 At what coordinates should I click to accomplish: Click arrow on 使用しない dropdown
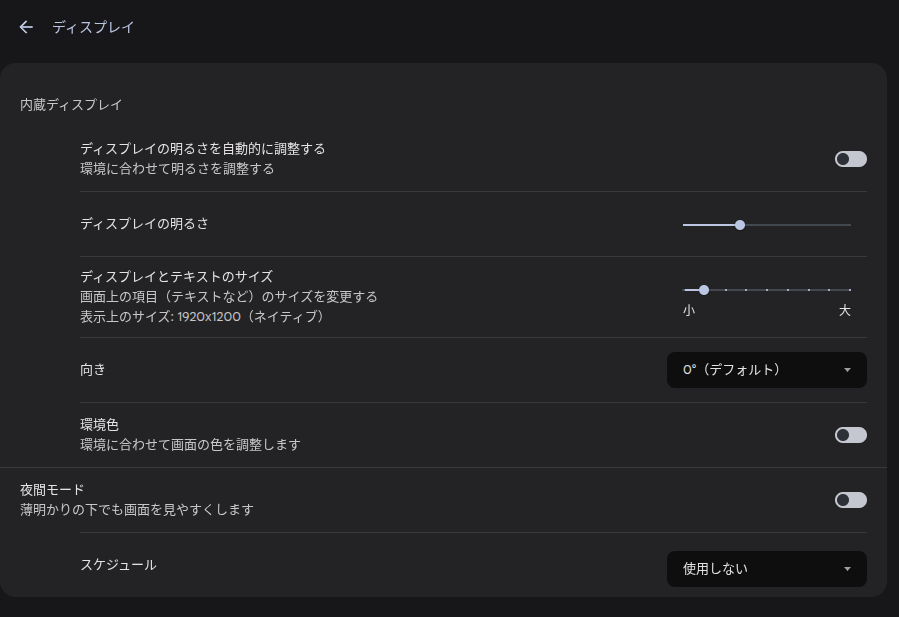click(x=847, y=569)
